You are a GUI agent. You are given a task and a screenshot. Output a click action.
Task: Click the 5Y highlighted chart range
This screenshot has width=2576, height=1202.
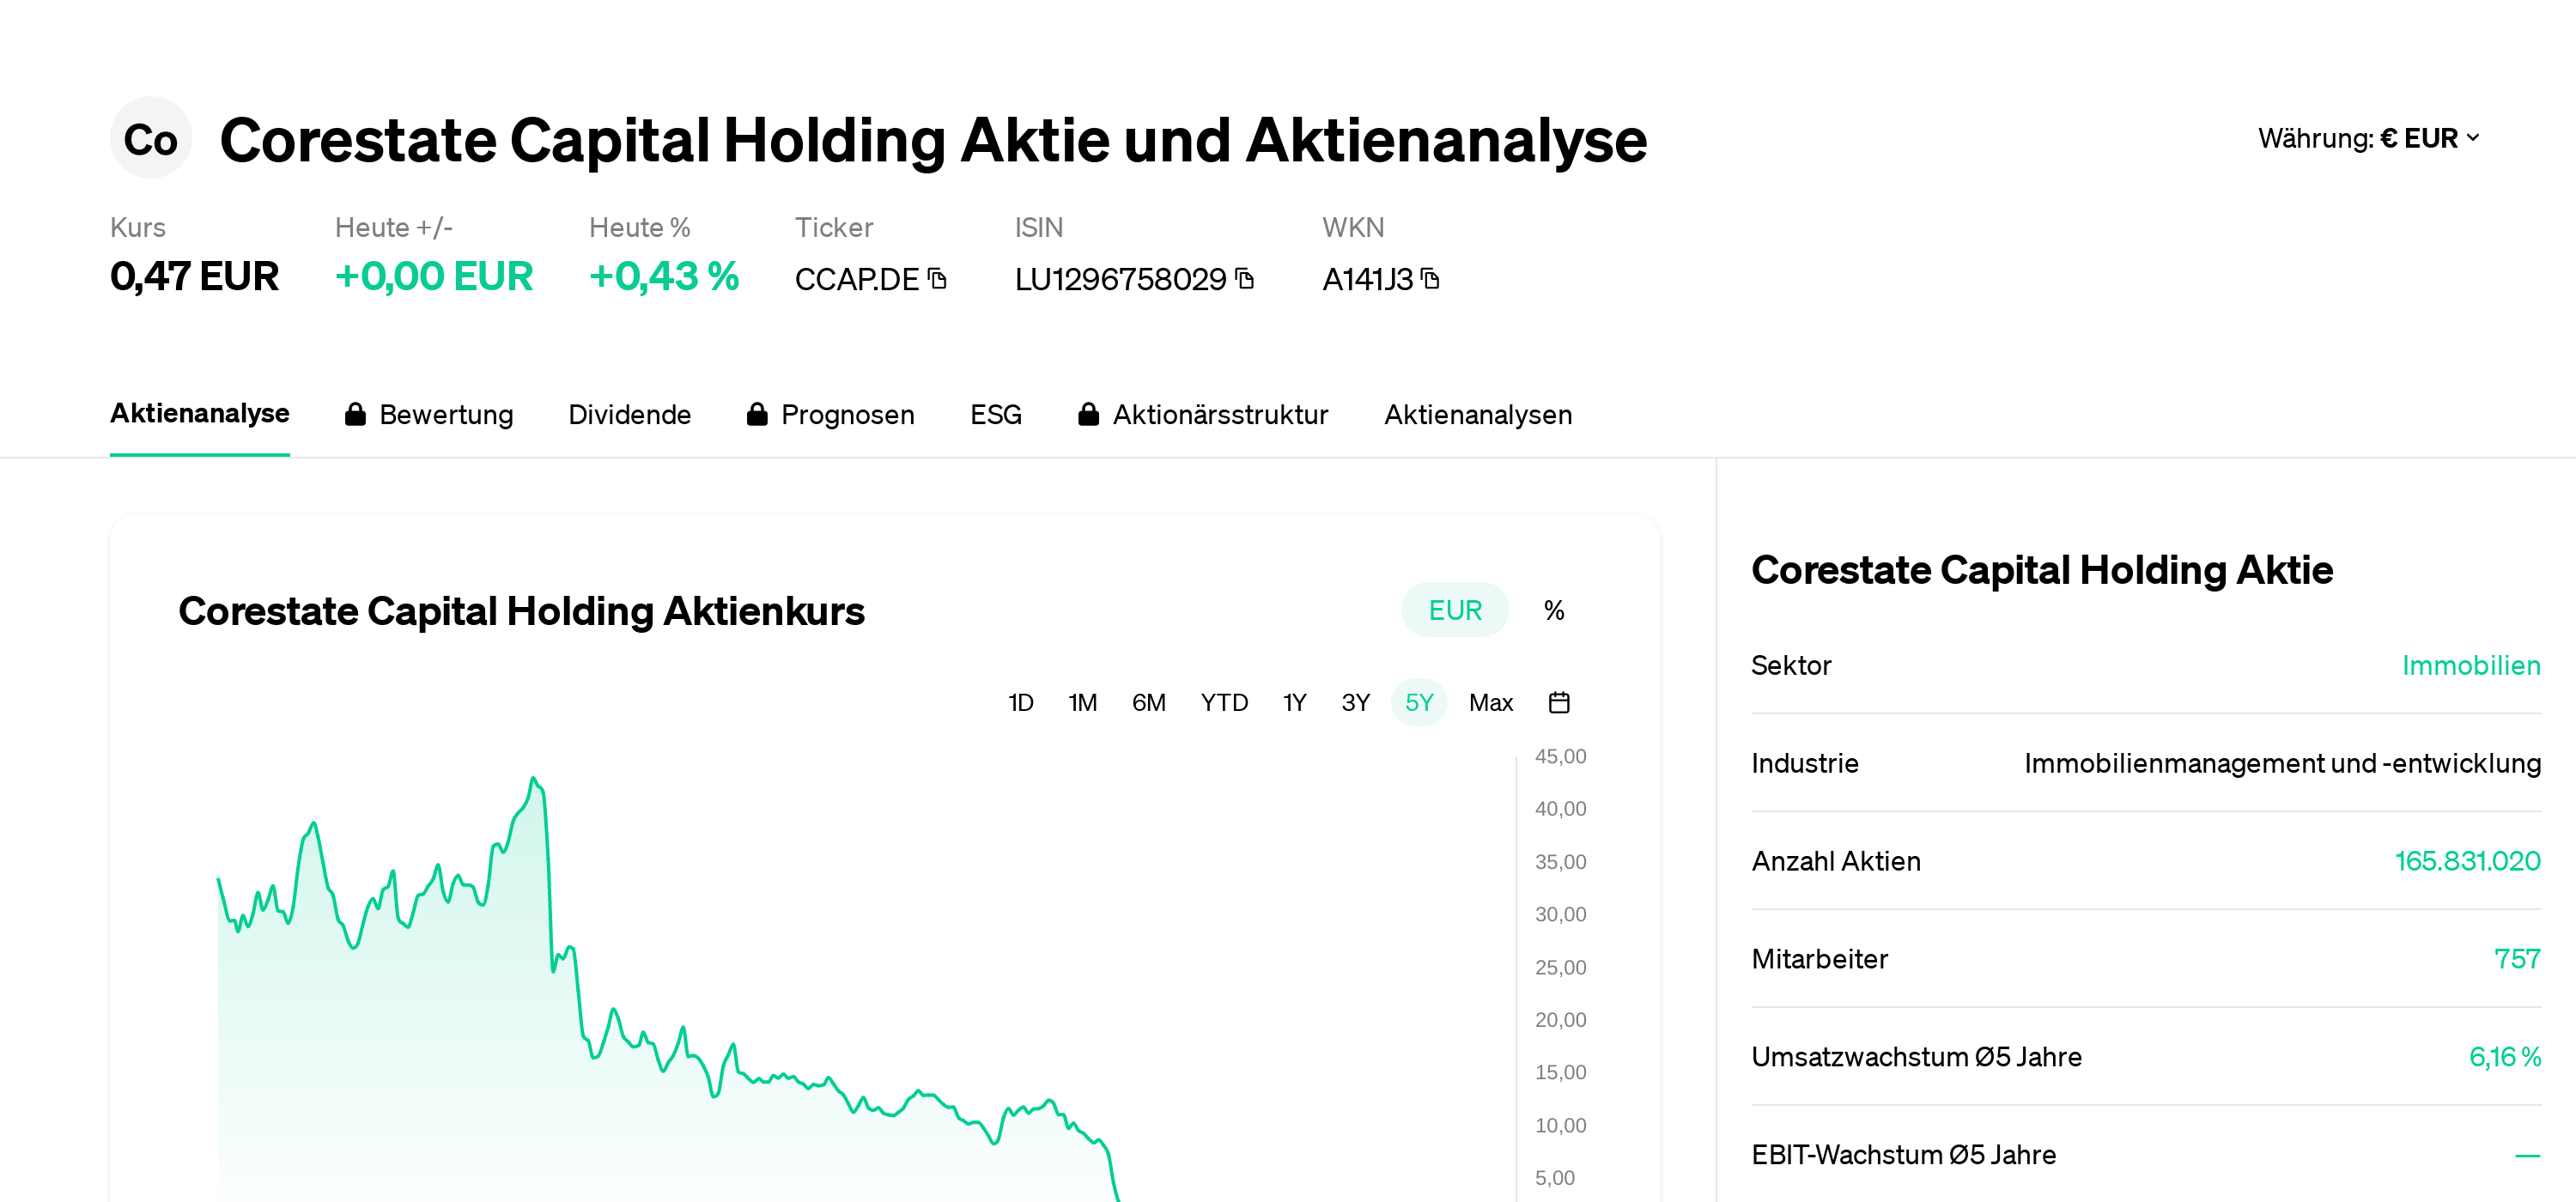(1419, 702)
